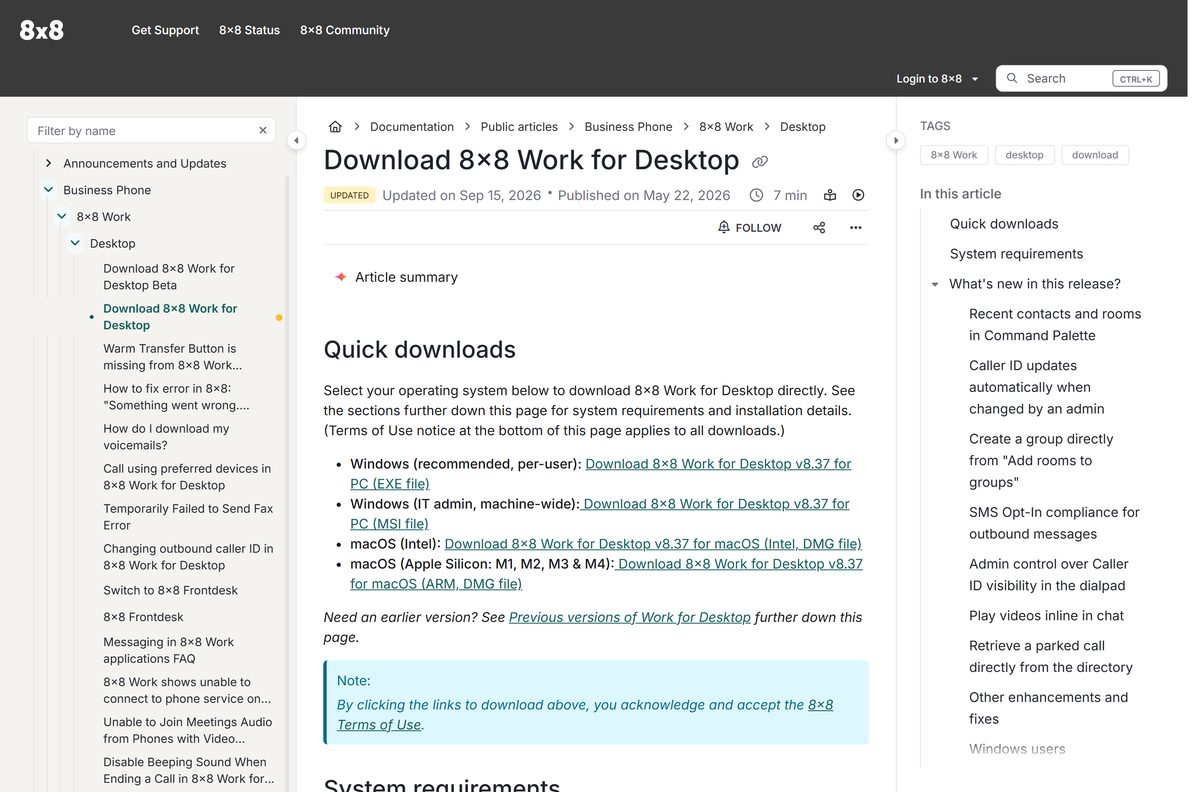Open Warm Transfer Button is missing article
This screenshot has height=792, width=1200.
click(172, 357)
